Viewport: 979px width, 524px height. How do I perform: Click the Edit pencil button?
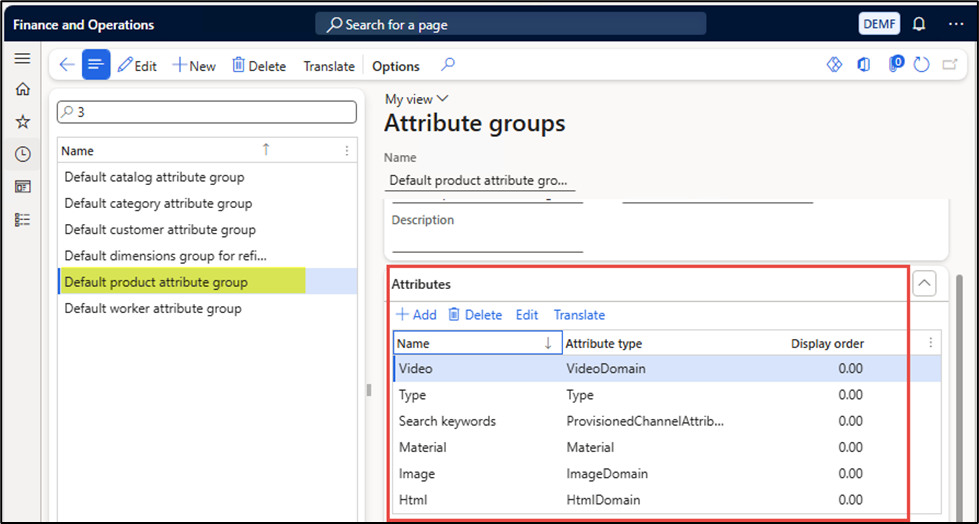pos(137,66)
